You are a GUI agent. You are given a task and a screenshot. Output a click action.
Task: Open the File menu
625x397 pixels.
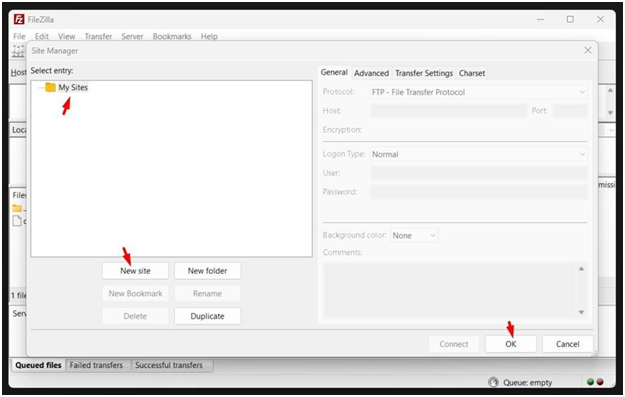point(19,36)
